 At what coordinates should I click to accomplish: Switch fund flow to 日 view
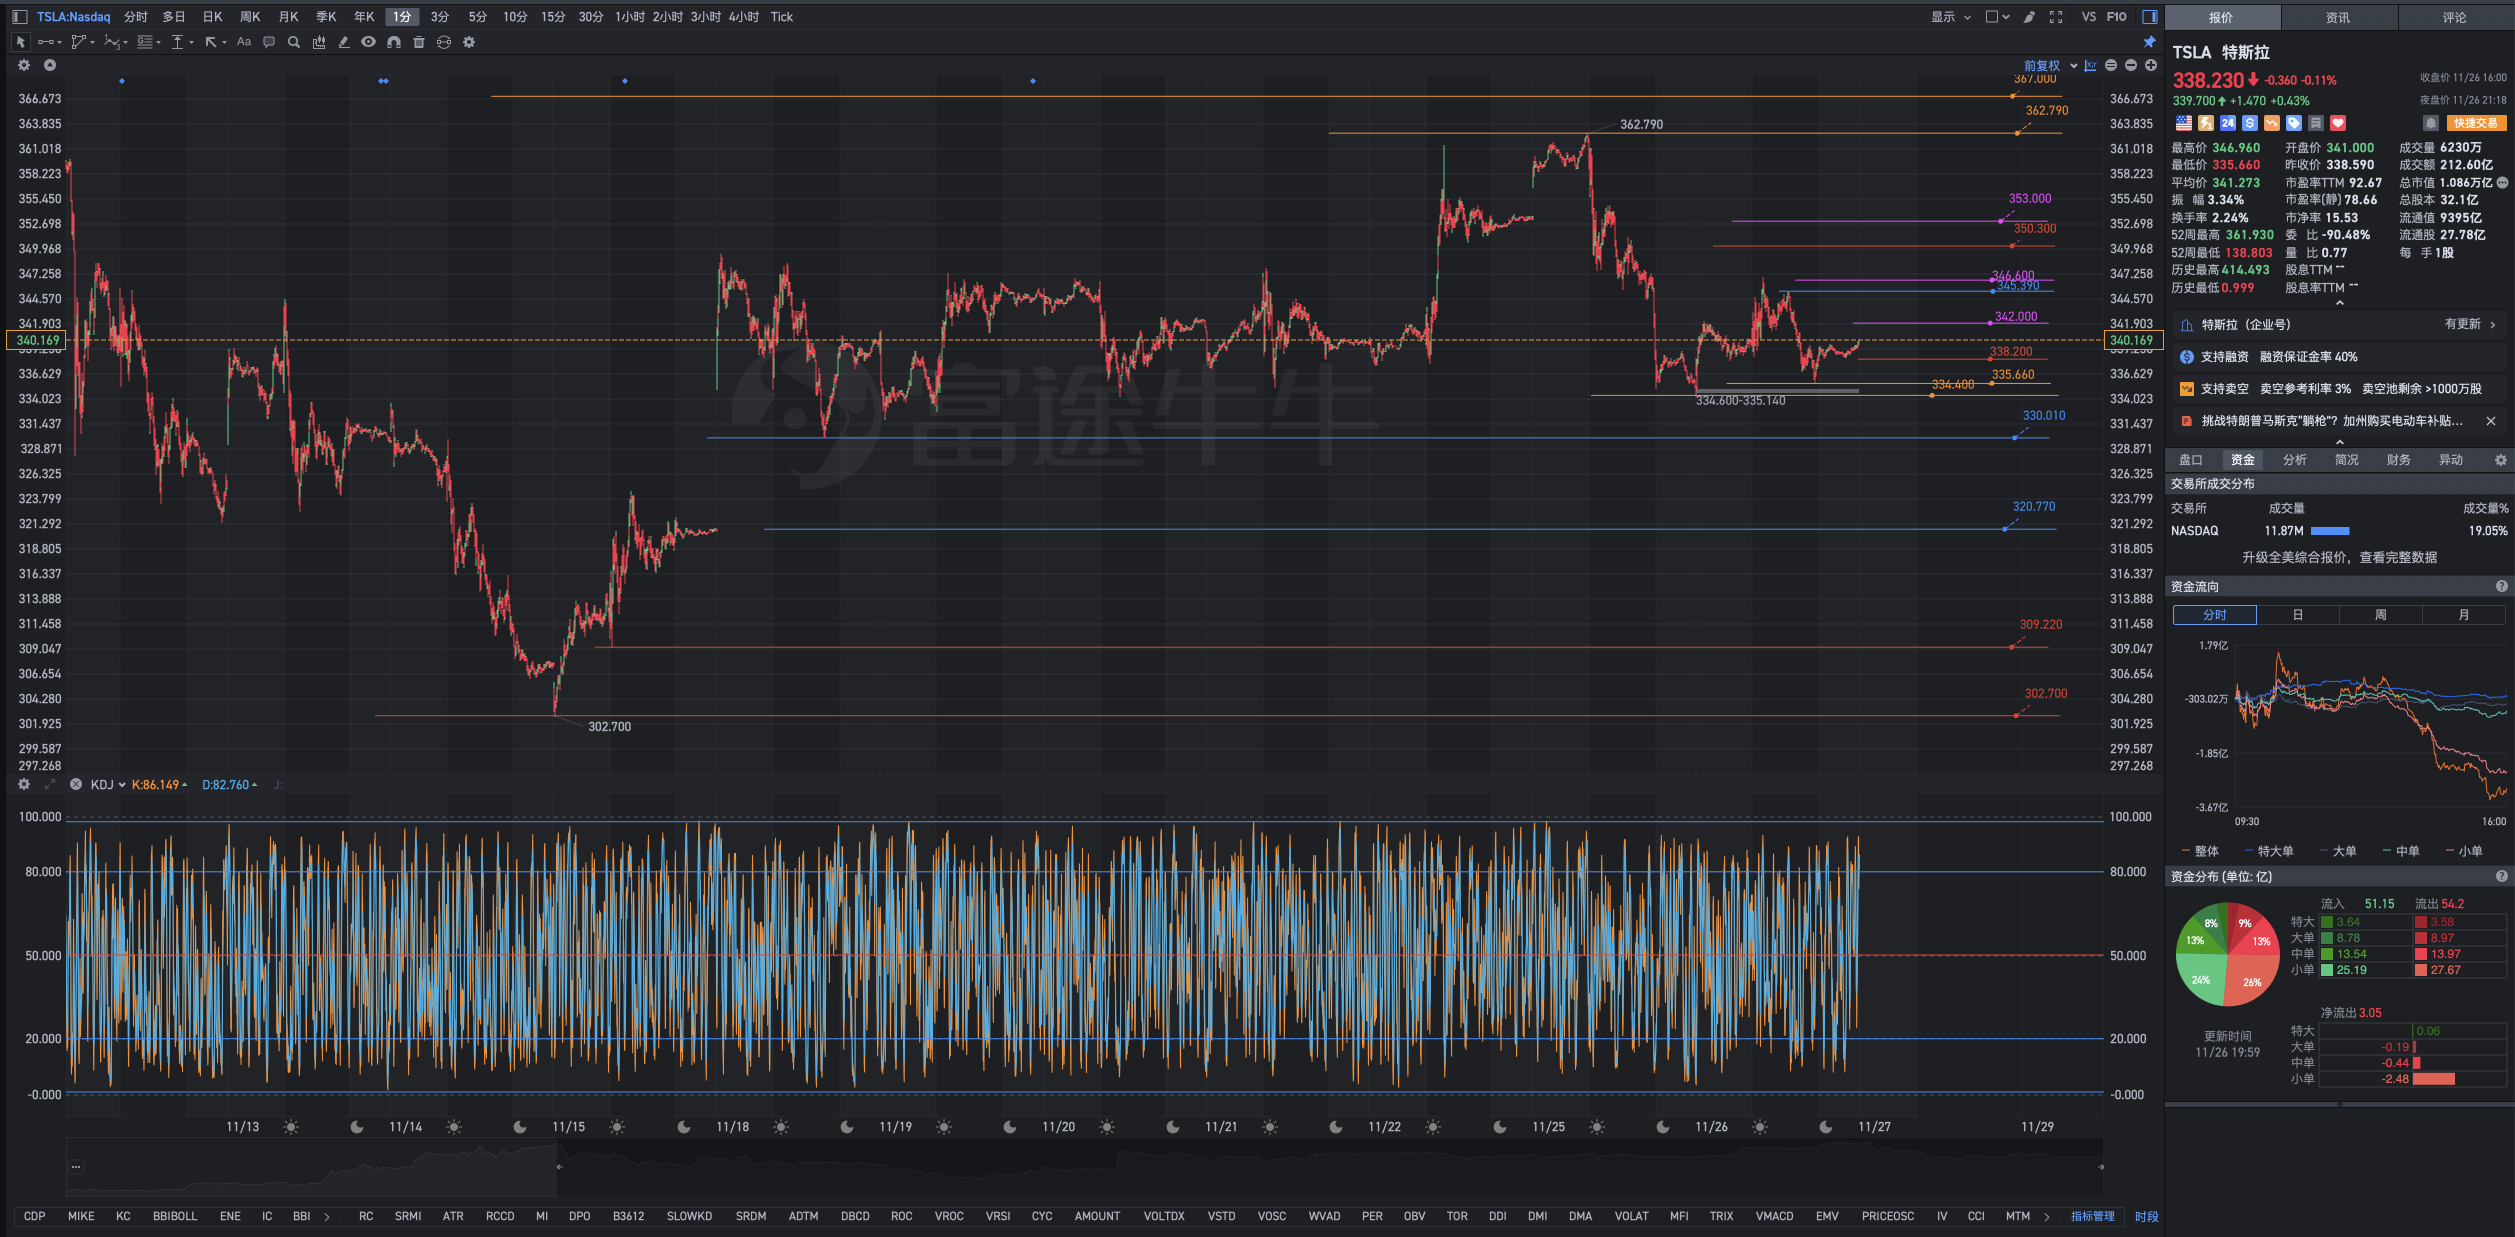click(x=2298, y=615)
